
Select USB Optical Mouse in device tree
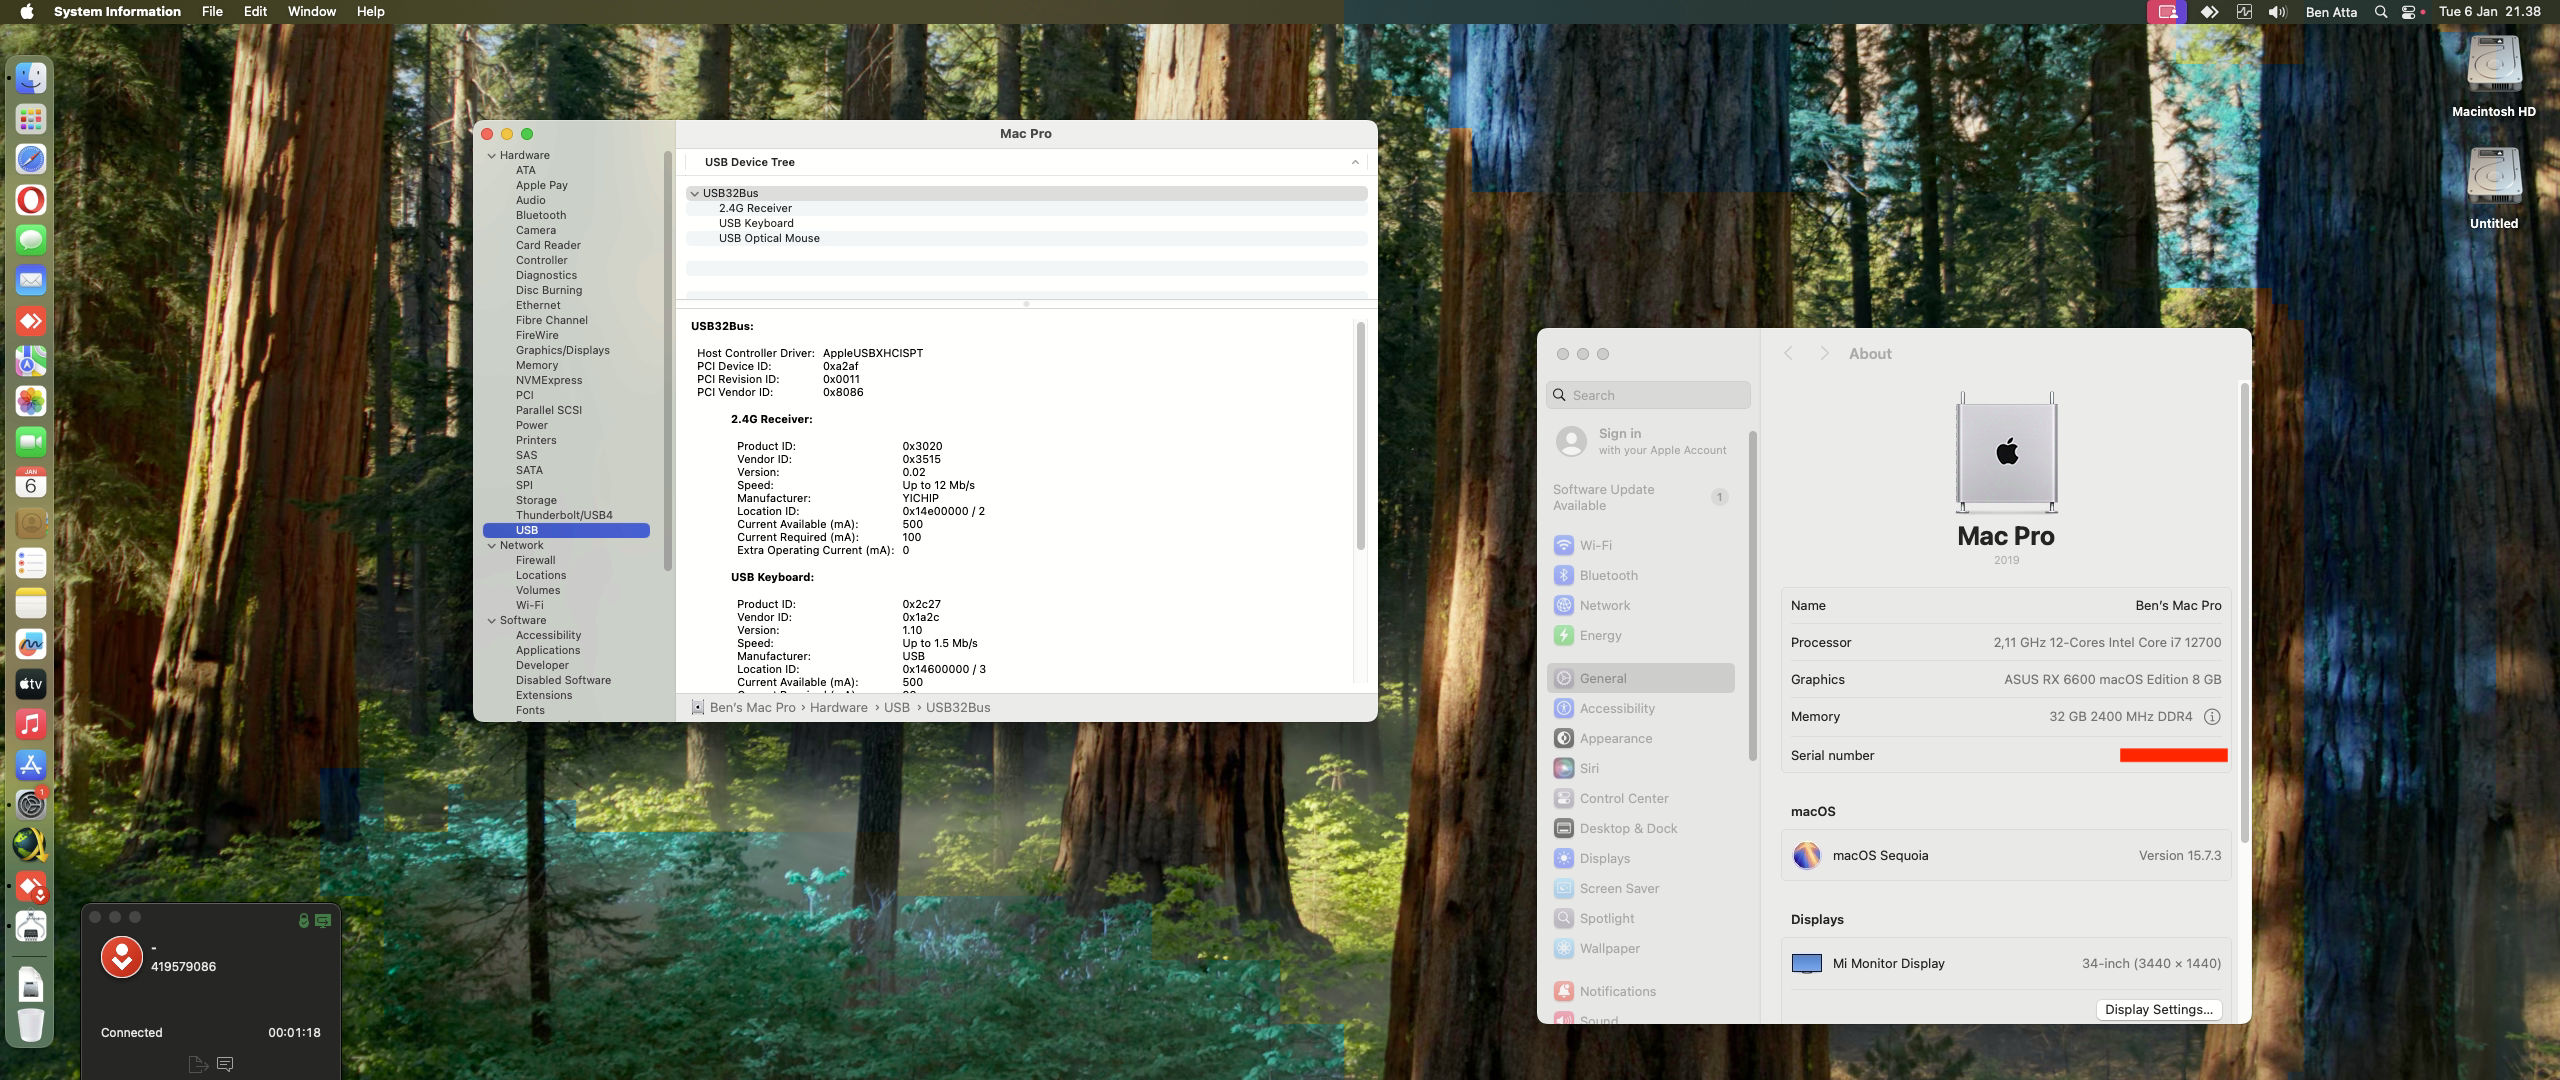click(x=1026, y=239)
